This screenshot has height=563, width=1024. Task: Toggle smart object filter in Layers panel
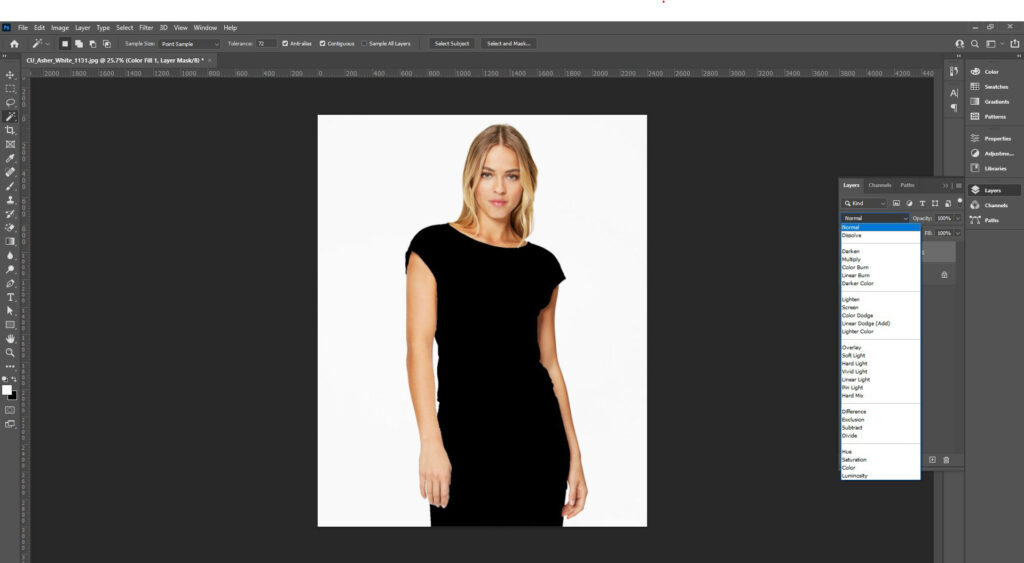[948, 203]
